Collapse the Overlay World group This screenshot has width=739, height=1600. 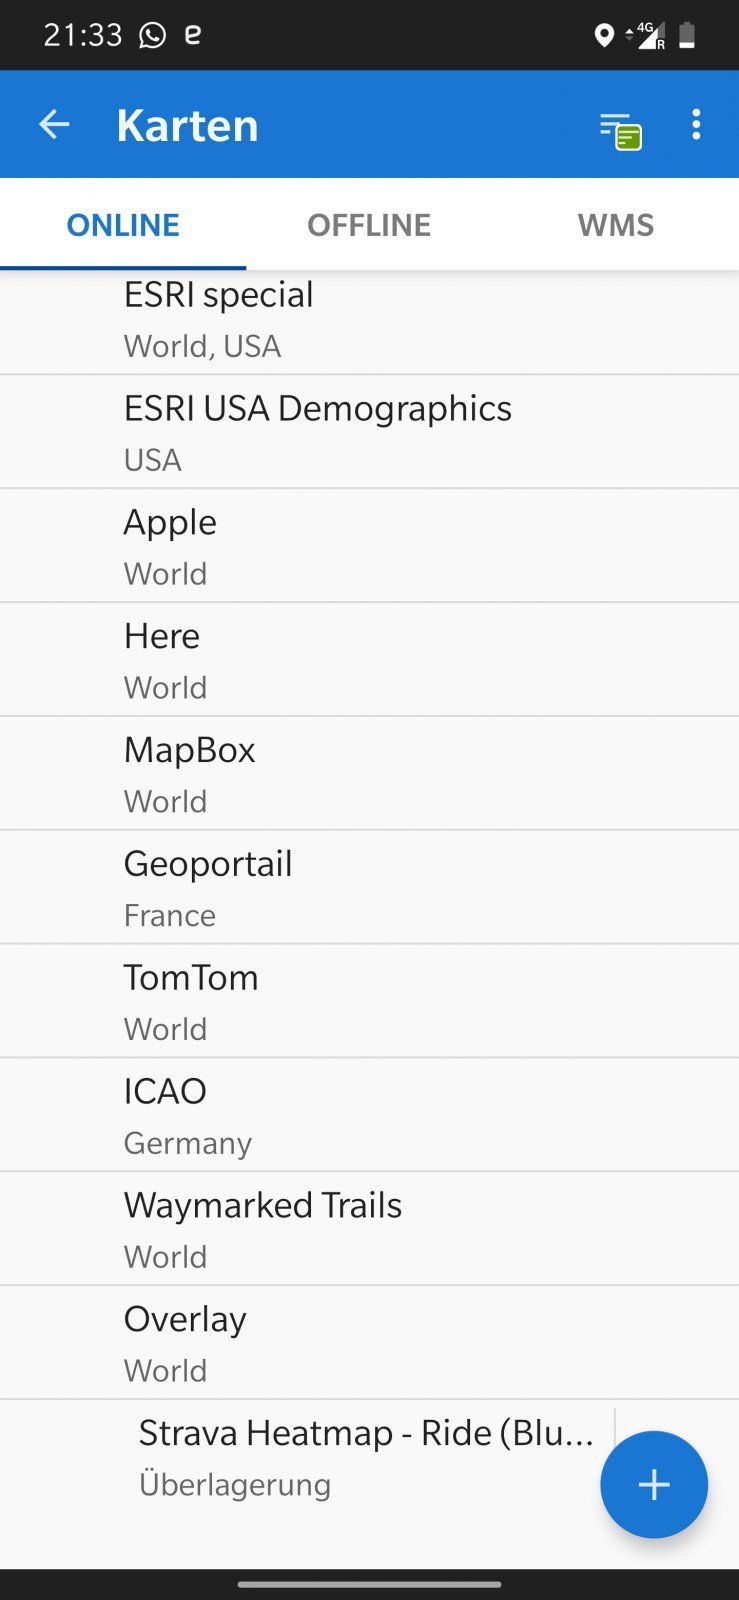point(369,1344)
